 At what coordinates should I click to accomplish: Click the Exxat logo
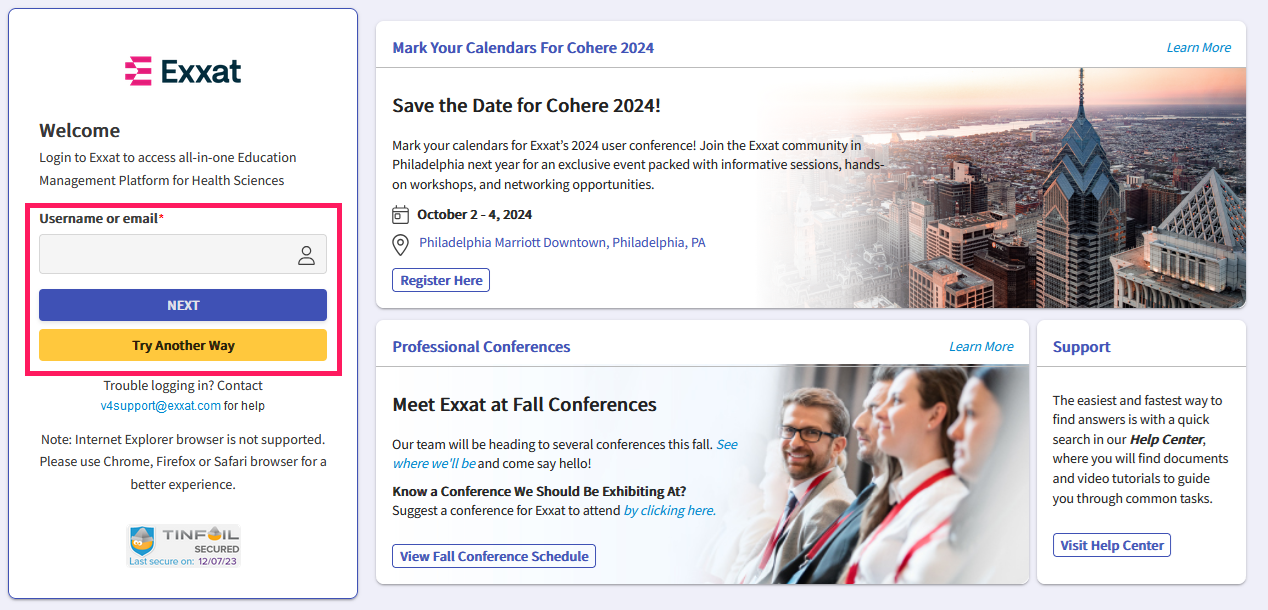click(183, 71)
